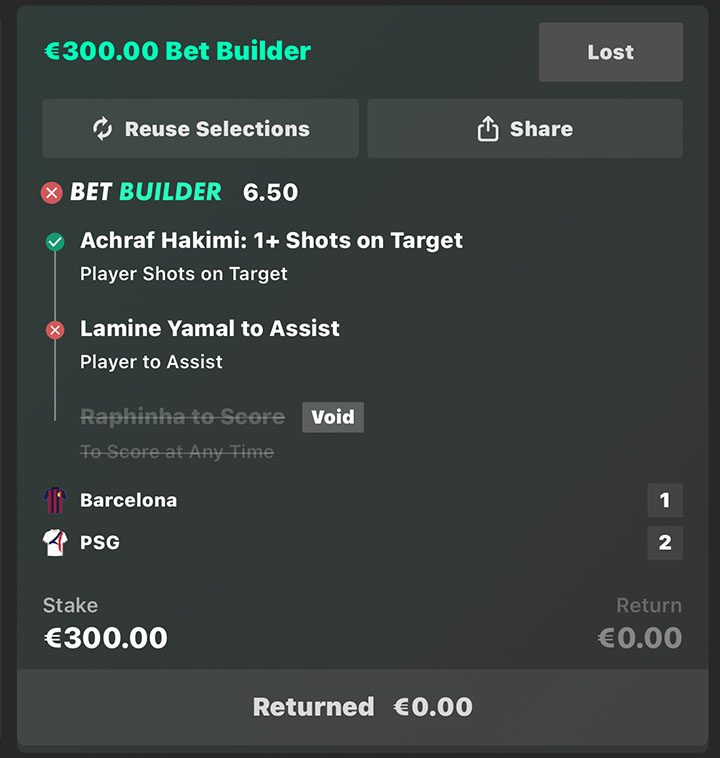This screenshot has height=758, width=720.
Task: Click the Reuse Selections refresh icon
Action: 103,129
